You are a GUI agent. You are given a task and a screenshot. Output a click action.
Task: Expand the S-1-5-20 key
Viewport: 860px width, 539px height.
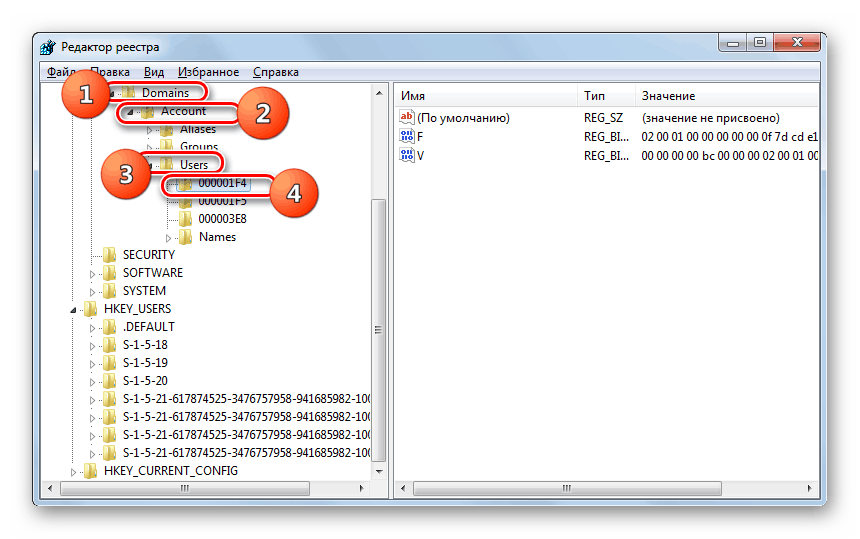point(93,382)
